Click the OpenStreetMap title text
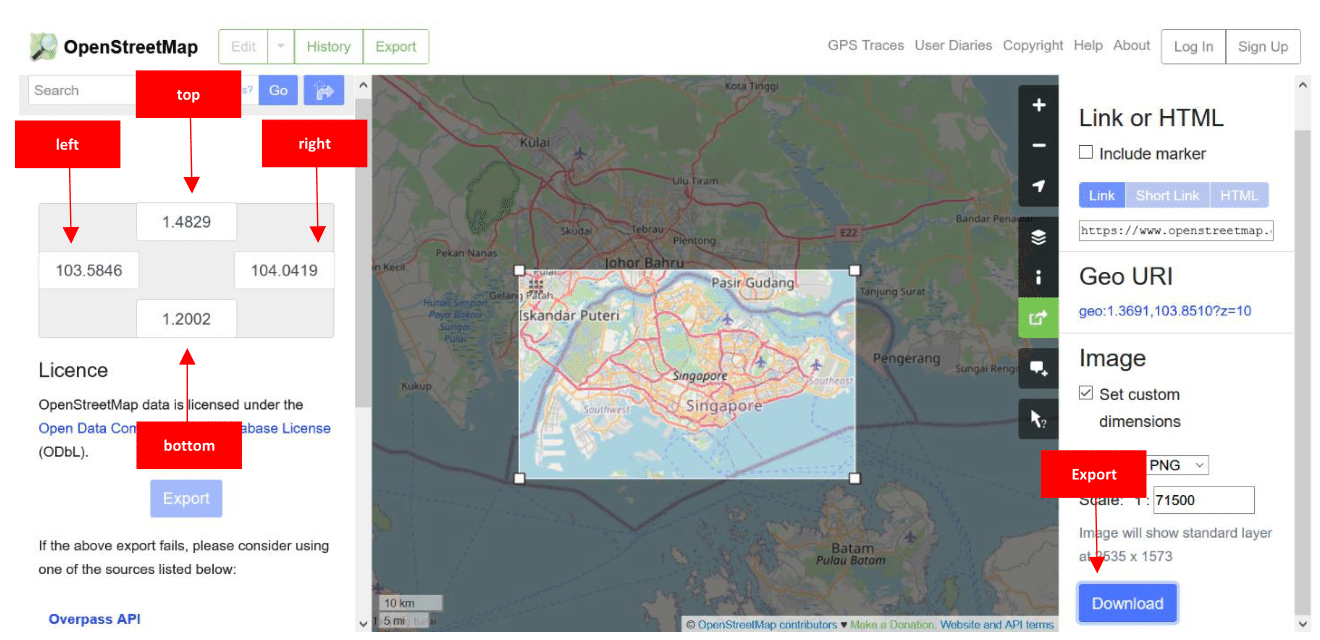1320x640 pixels. (x=131, y=47)
